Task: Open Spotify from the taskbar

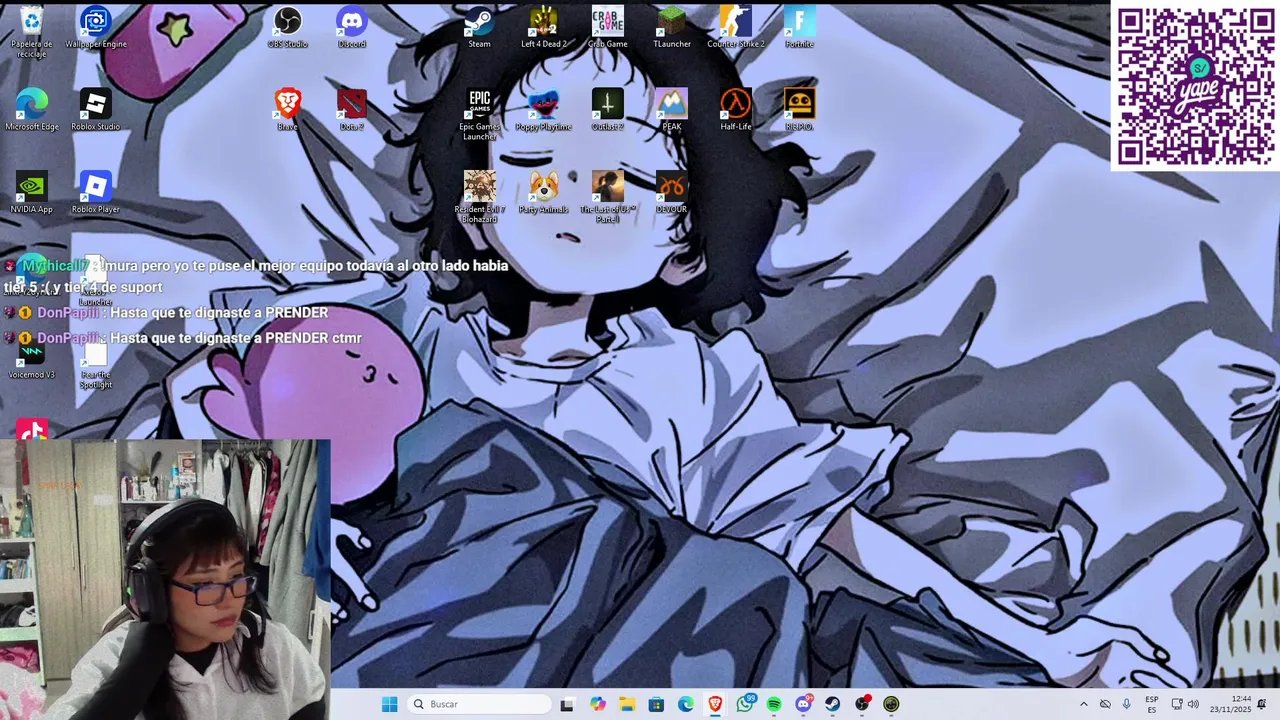Action: pyautogui.click(x=774, y=704)
